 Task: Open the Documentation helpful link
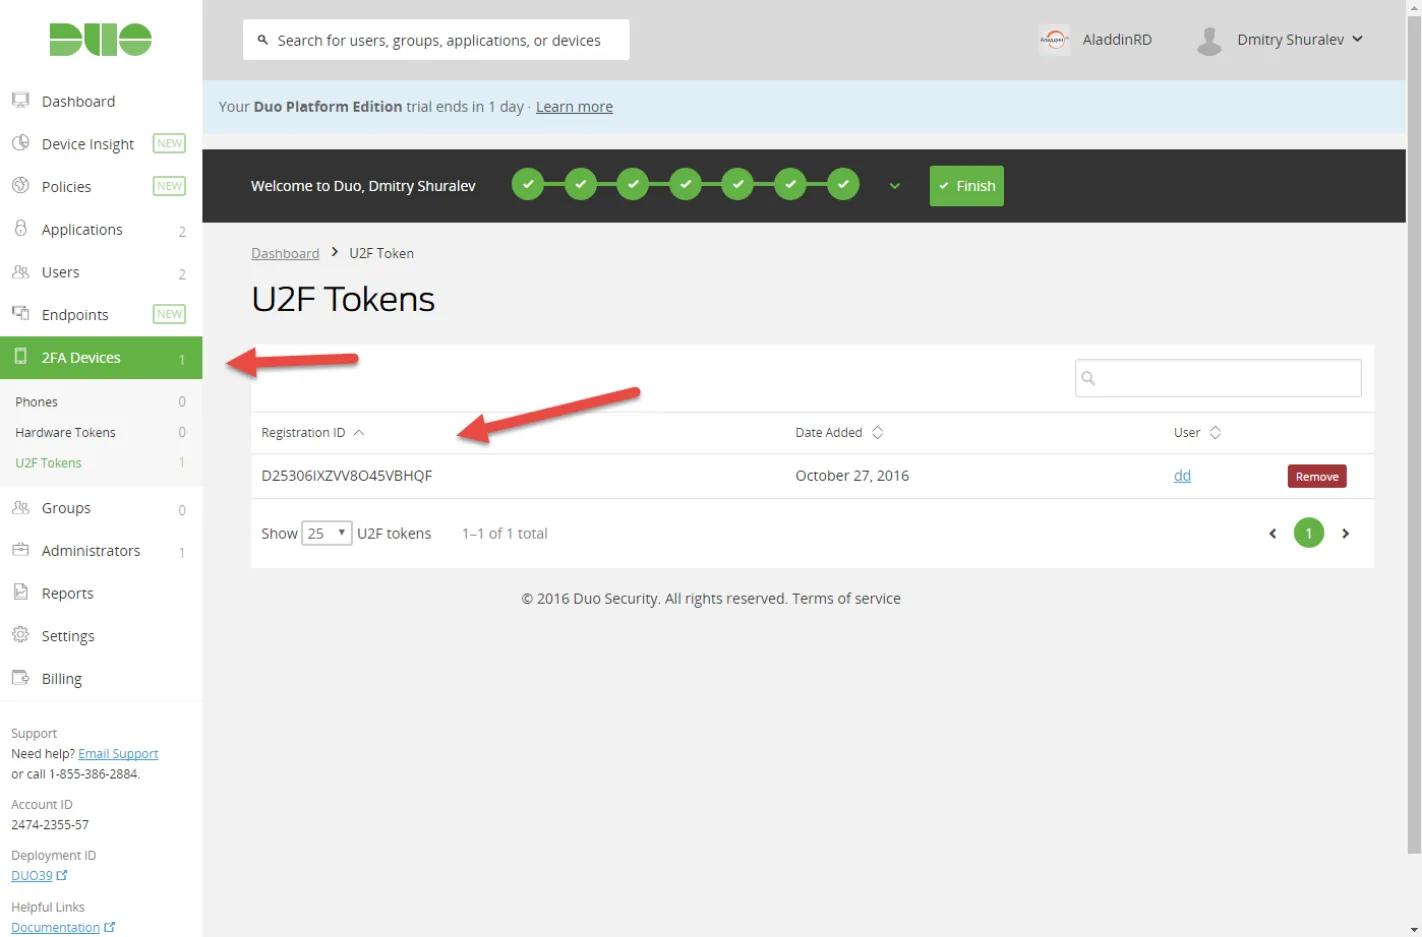pos(63,927)
